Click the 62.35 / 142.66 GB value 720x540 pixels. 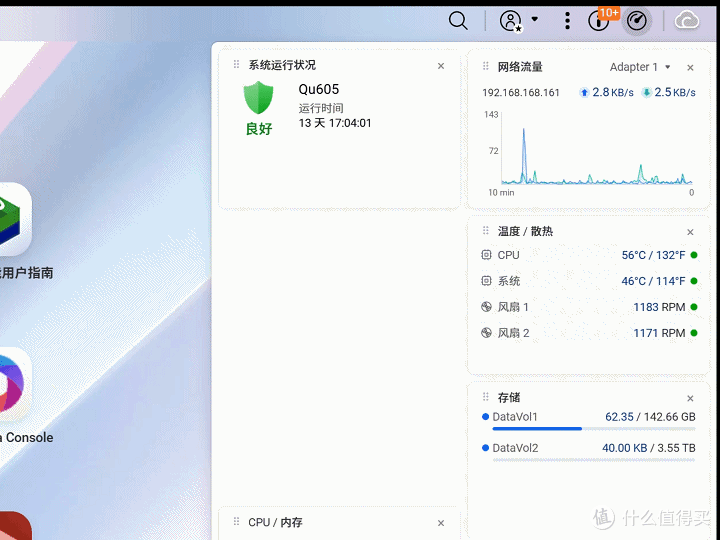click(650, 417)
